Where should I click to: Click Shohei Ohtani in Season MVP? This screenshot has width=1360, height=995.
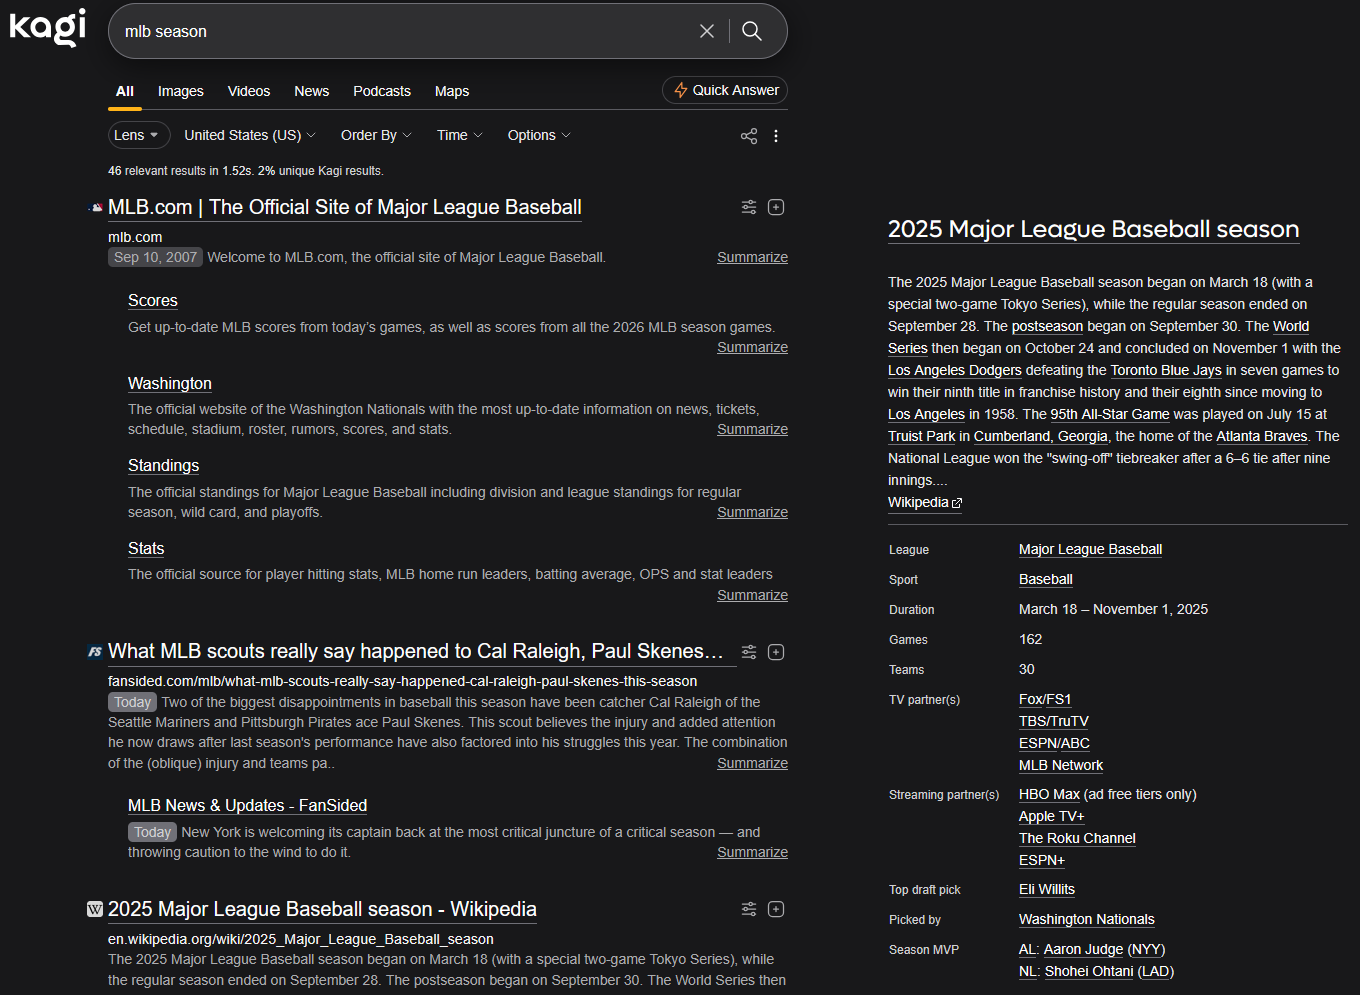(1089, 971)
